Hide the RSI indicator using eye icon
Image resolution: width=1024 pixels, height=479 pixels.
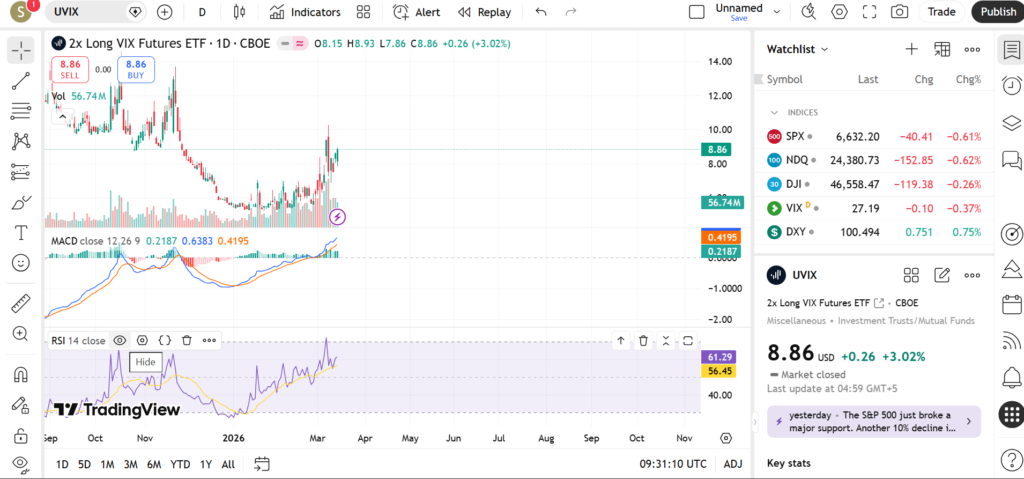(x=120, y=340)
